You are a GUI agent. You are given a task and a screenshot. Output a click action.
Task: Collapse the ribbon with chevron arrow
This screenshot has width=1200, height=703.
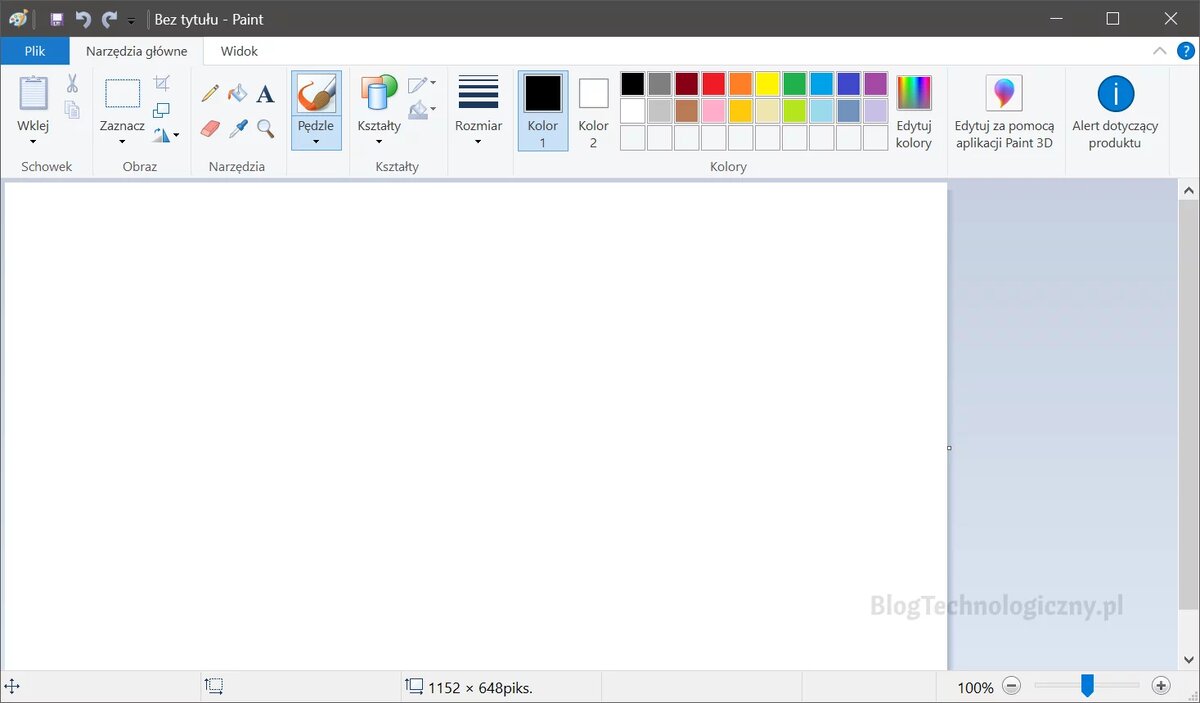point(1160,51)
